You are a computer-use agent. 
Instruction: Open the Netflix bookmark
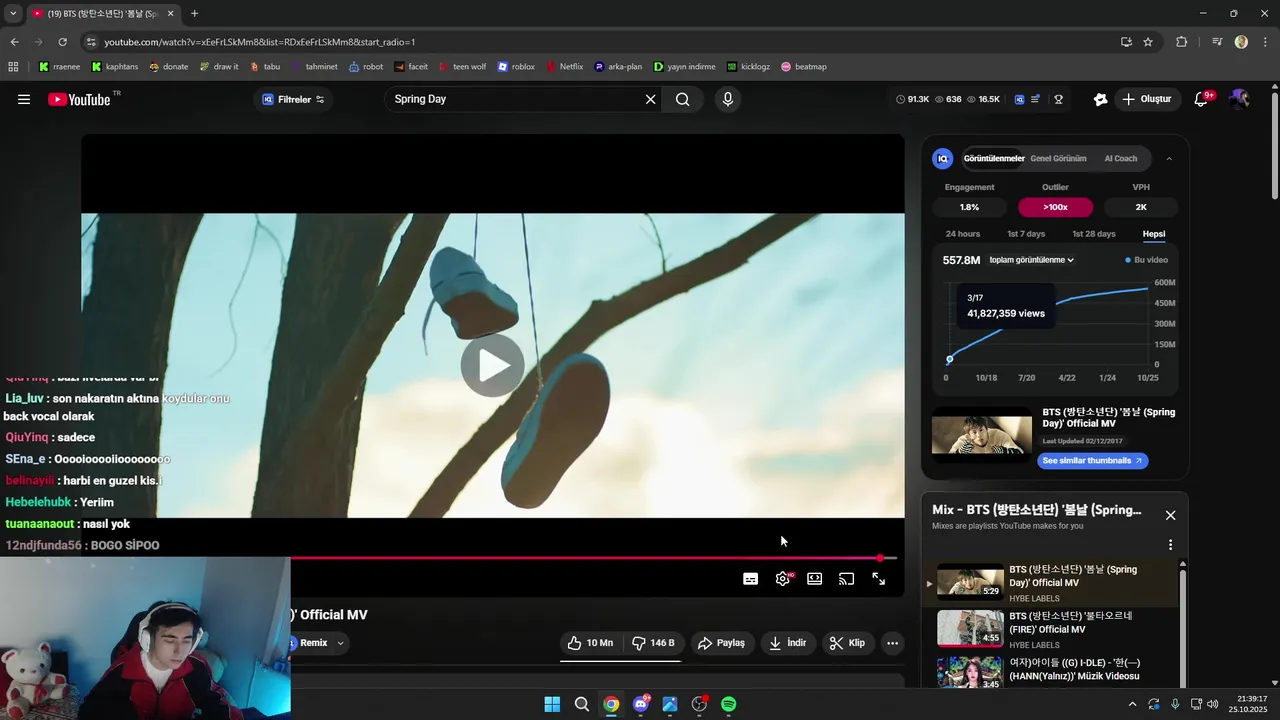(x=564, y=67)
